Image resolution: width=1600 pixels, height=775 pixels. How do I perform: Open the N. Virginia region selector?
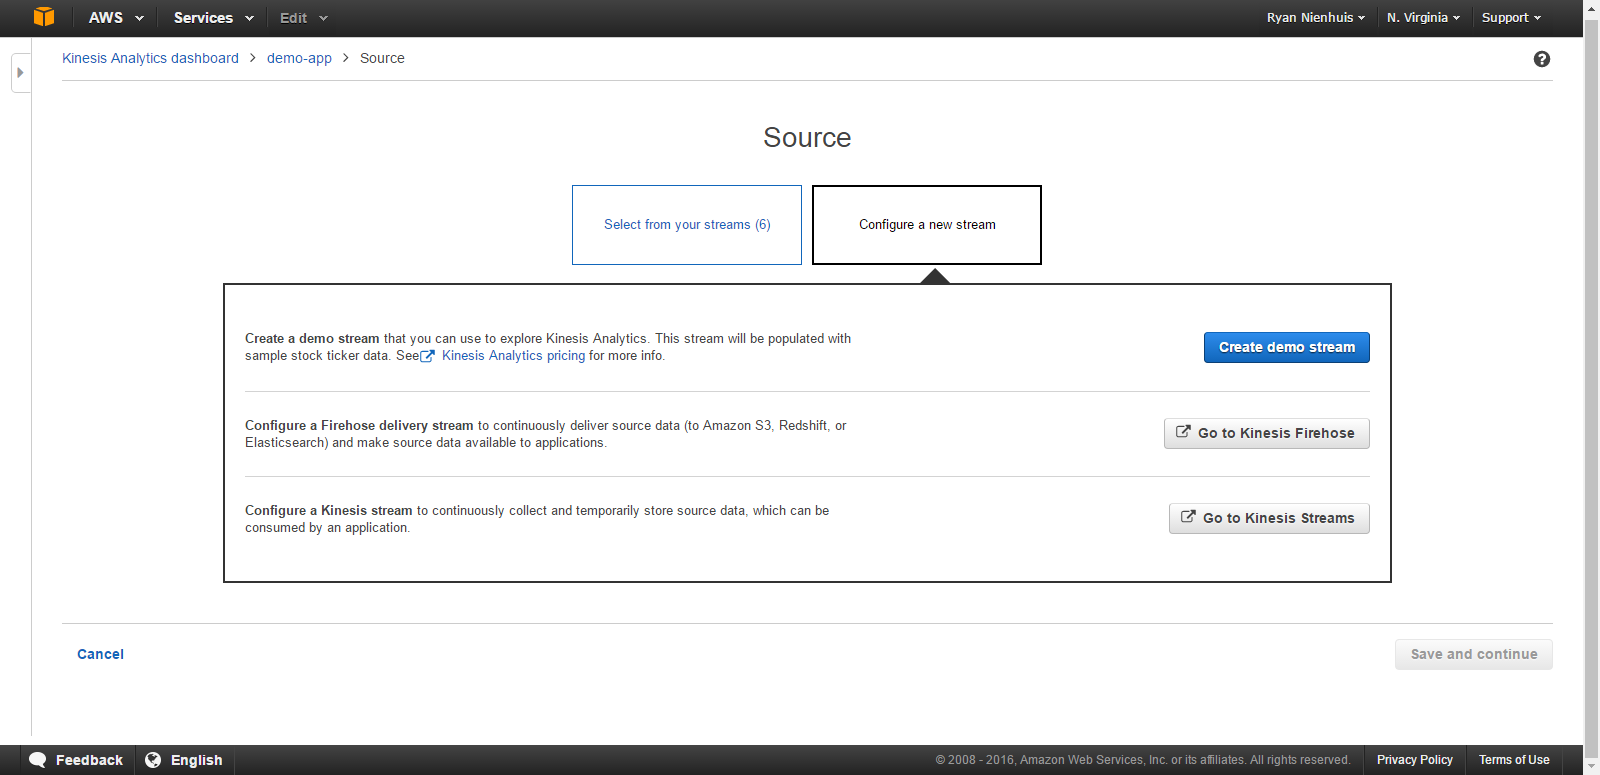(x=1423, y=18)
